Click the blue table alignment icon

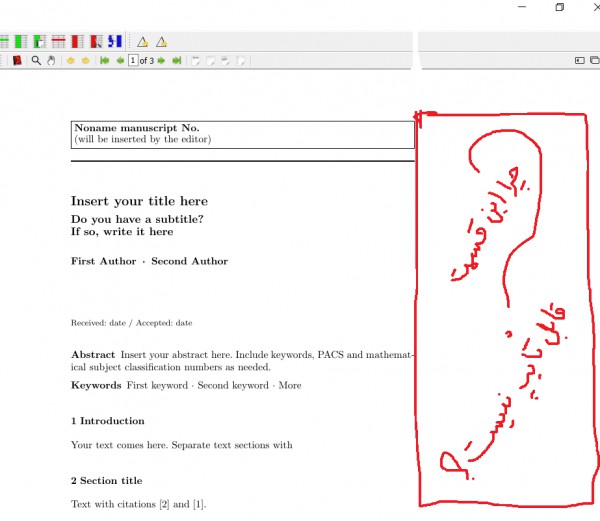(114, 42)
